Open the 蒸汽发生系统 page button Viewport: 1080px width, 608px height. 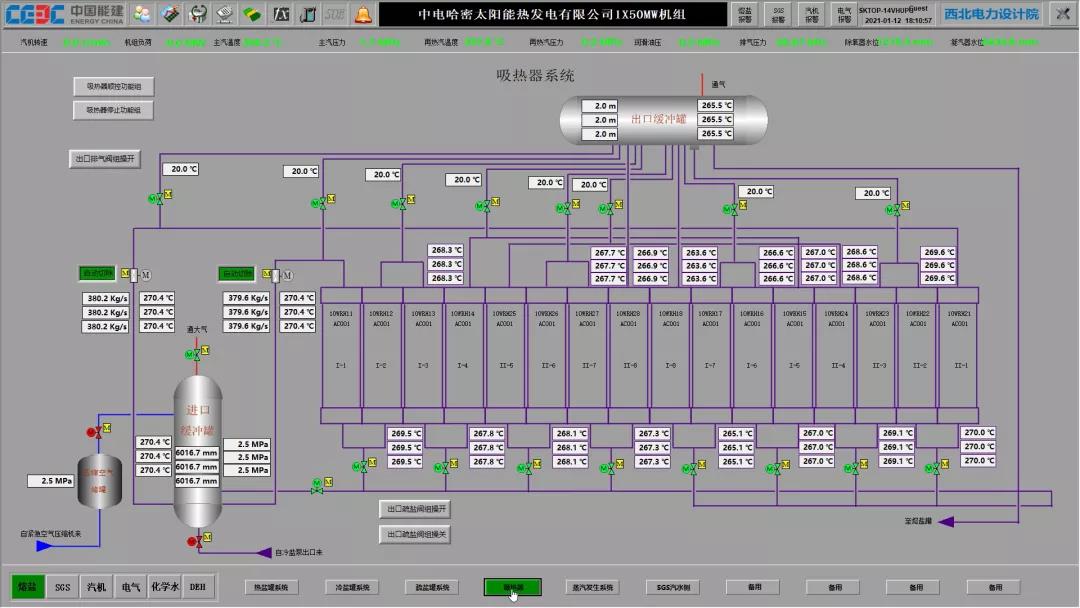click(592, 587)
